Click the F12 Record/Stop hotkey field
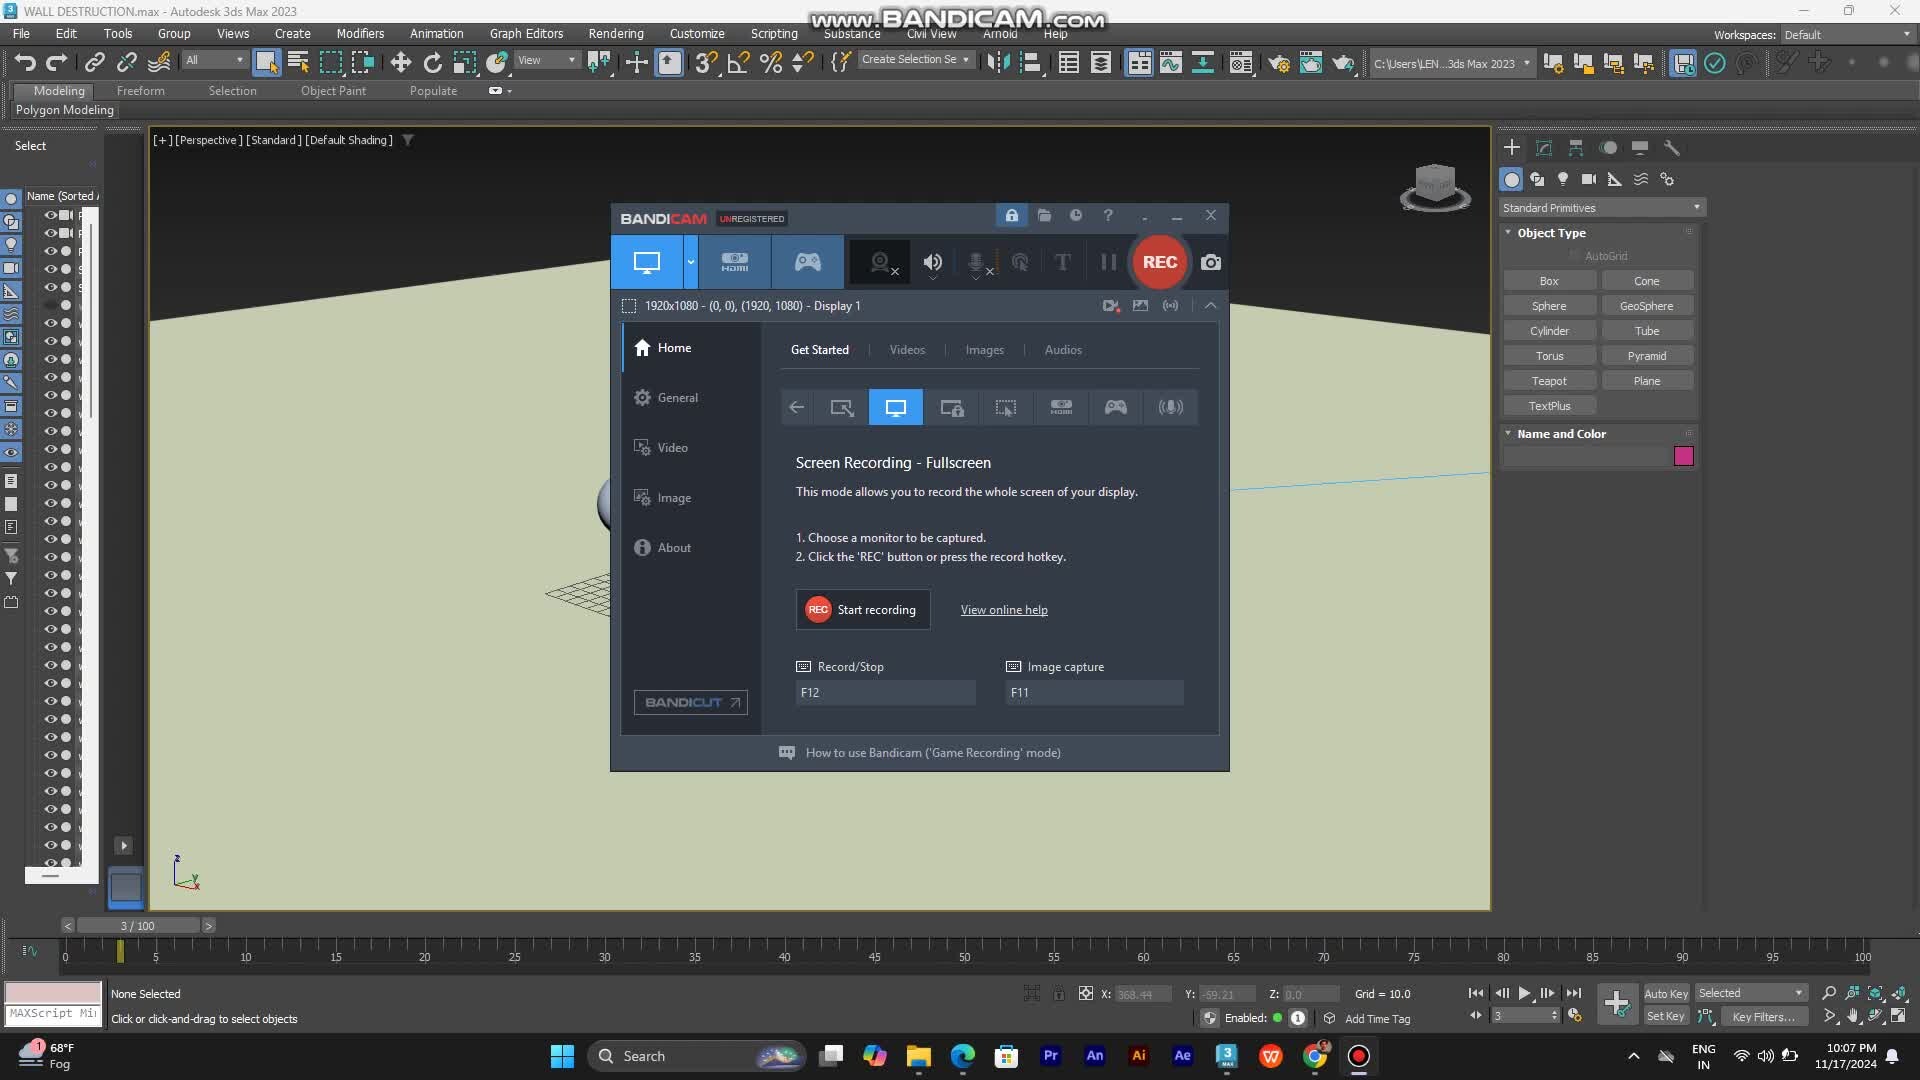1920x1080 pixels. click(x=884, y=692)
